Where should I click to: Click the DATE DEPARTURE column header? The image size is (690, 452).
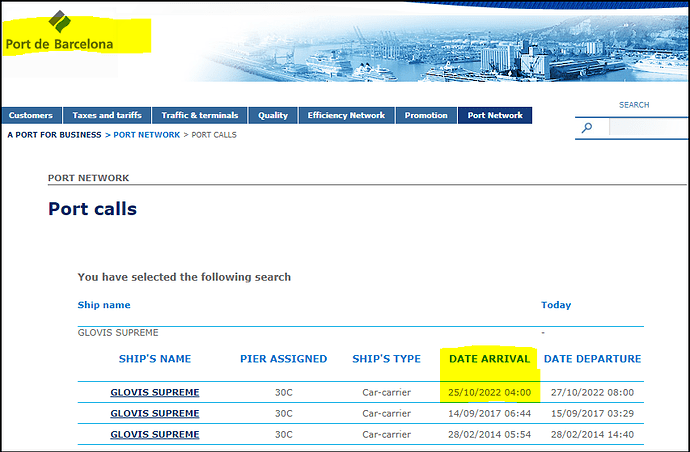592,359
